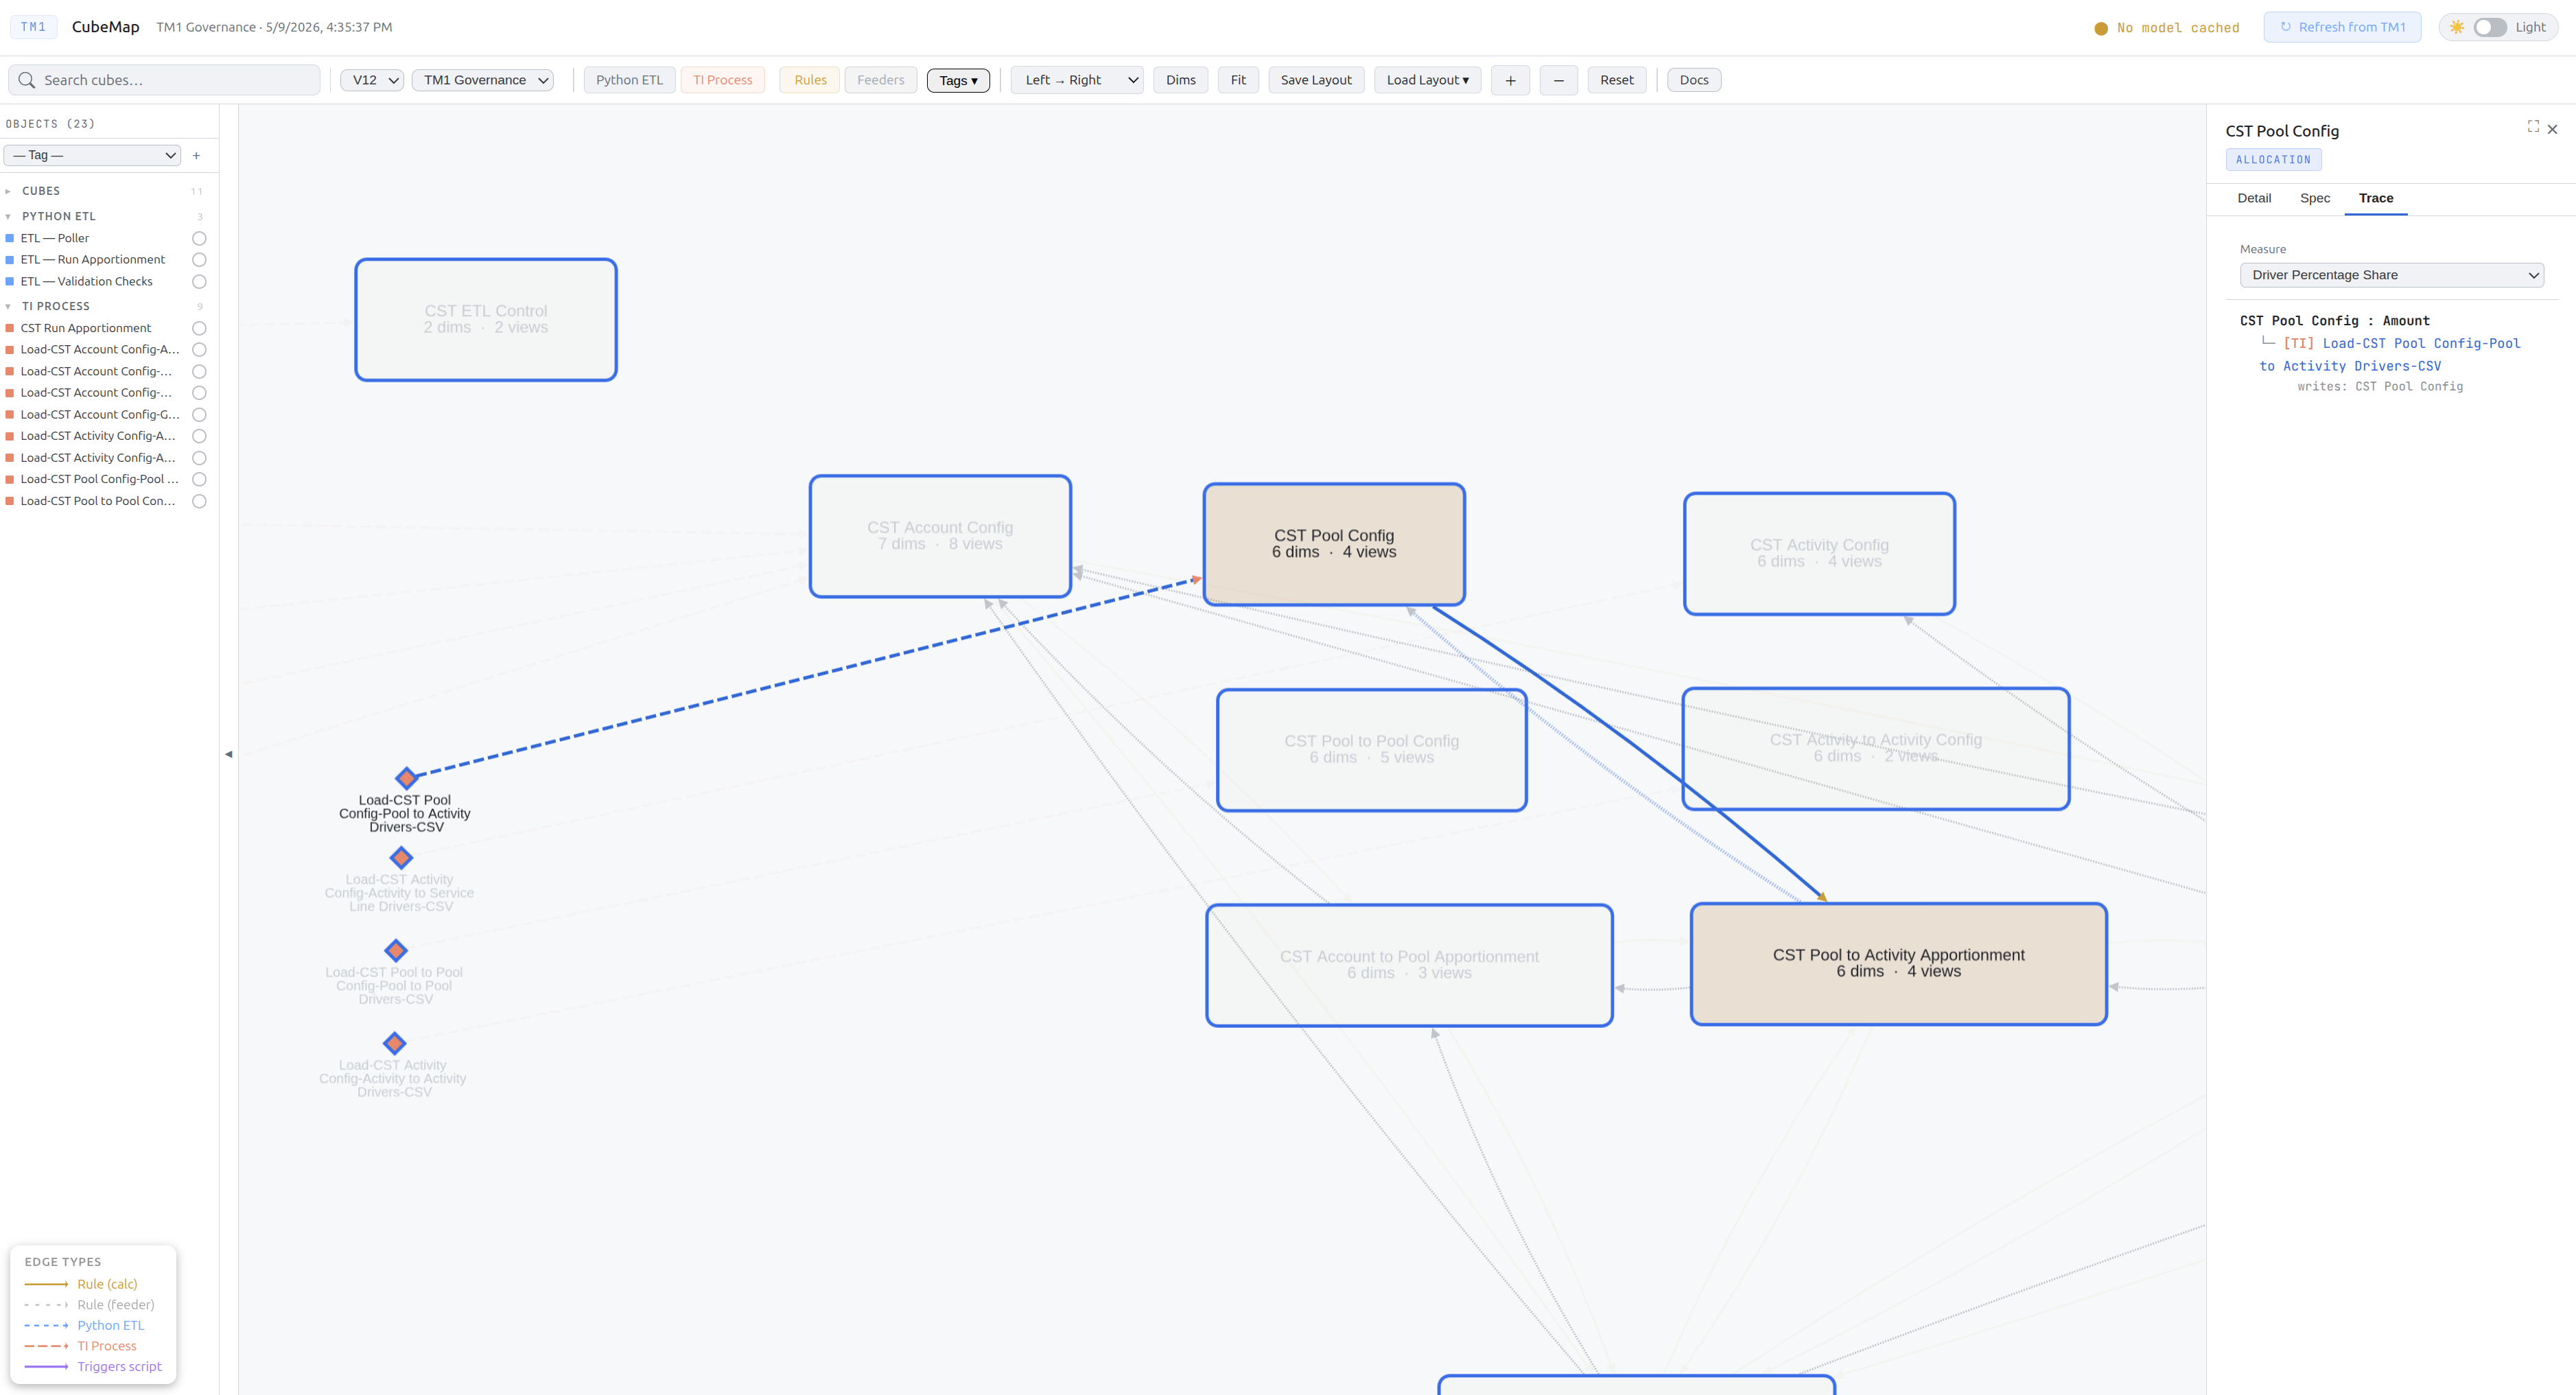Select the CST Pool to Pool Config cube node
The height and width of the screenshot is (1395, 2576).
[1371, 749]
